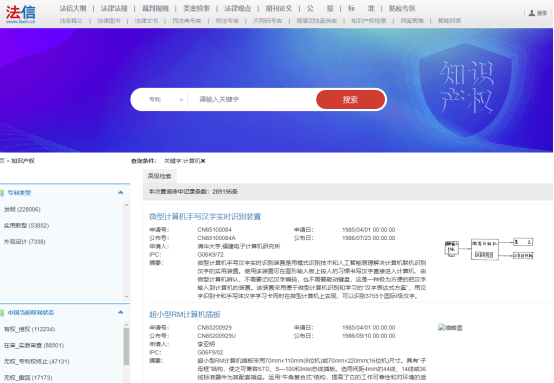
Task: Filter by 有权_授权 (112234) status
Action: click(29, 329)
